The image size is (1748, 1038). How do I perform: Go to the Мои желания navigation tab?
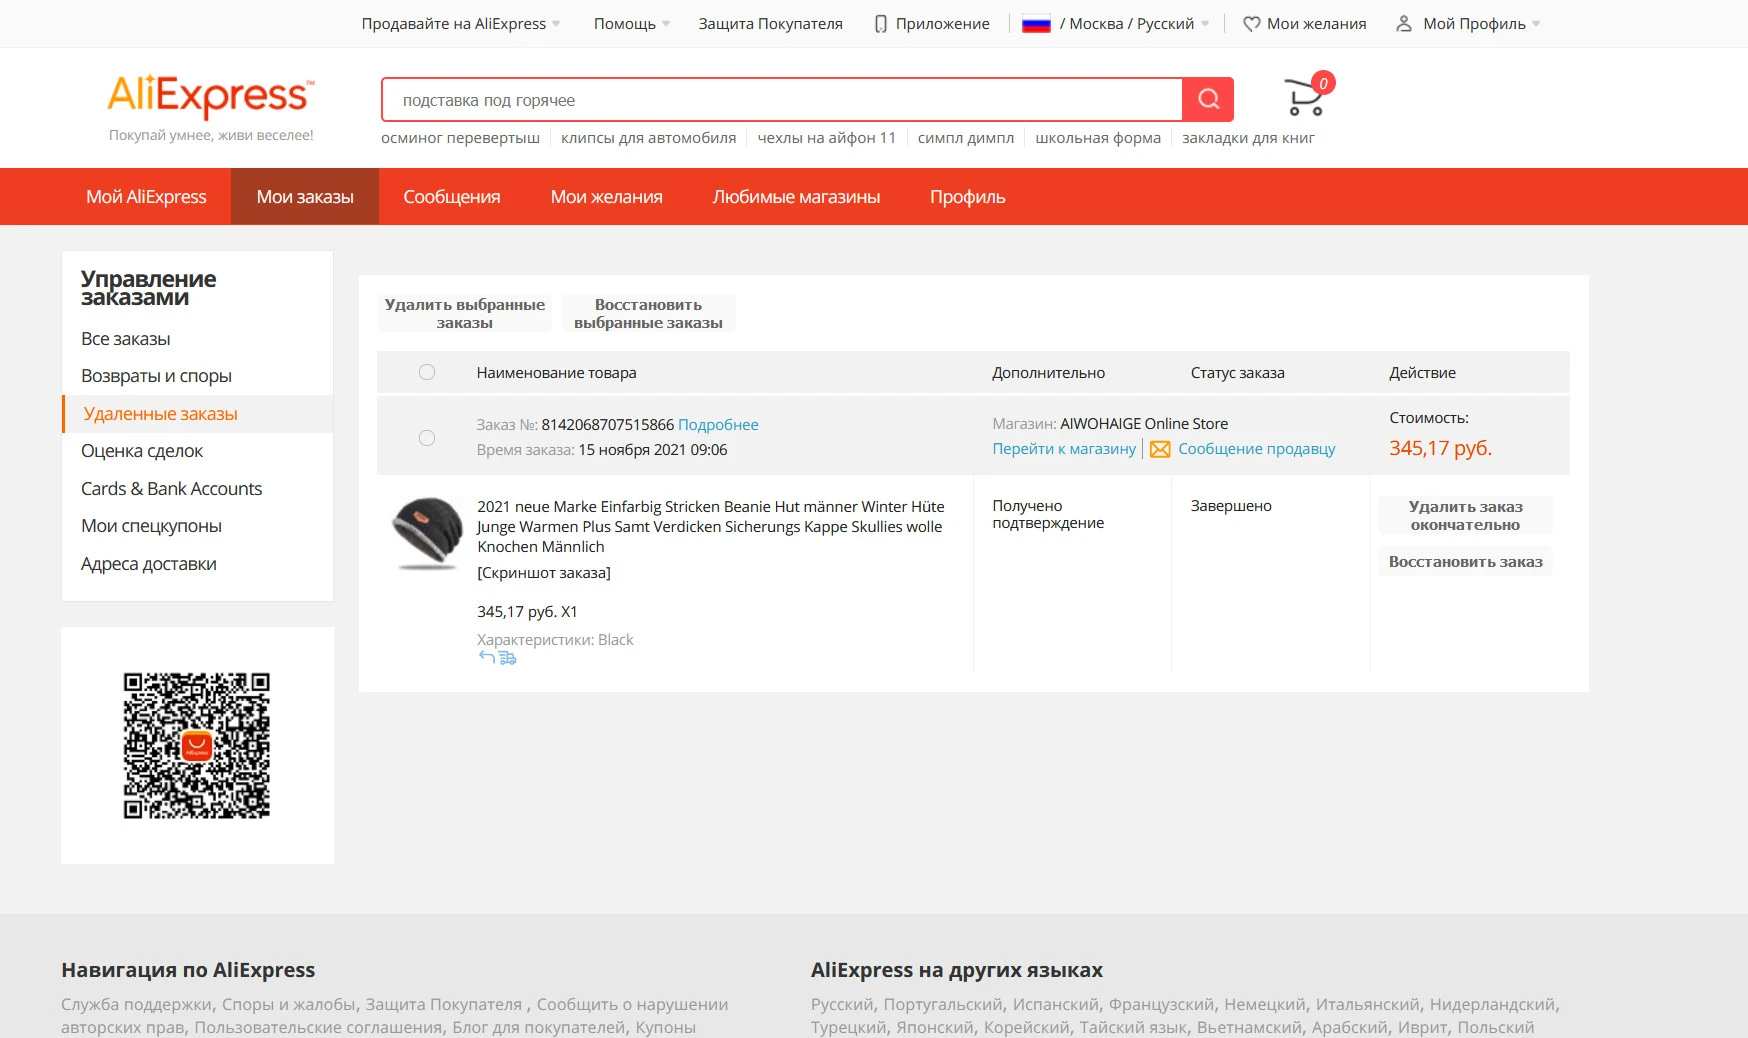(607, 197)
